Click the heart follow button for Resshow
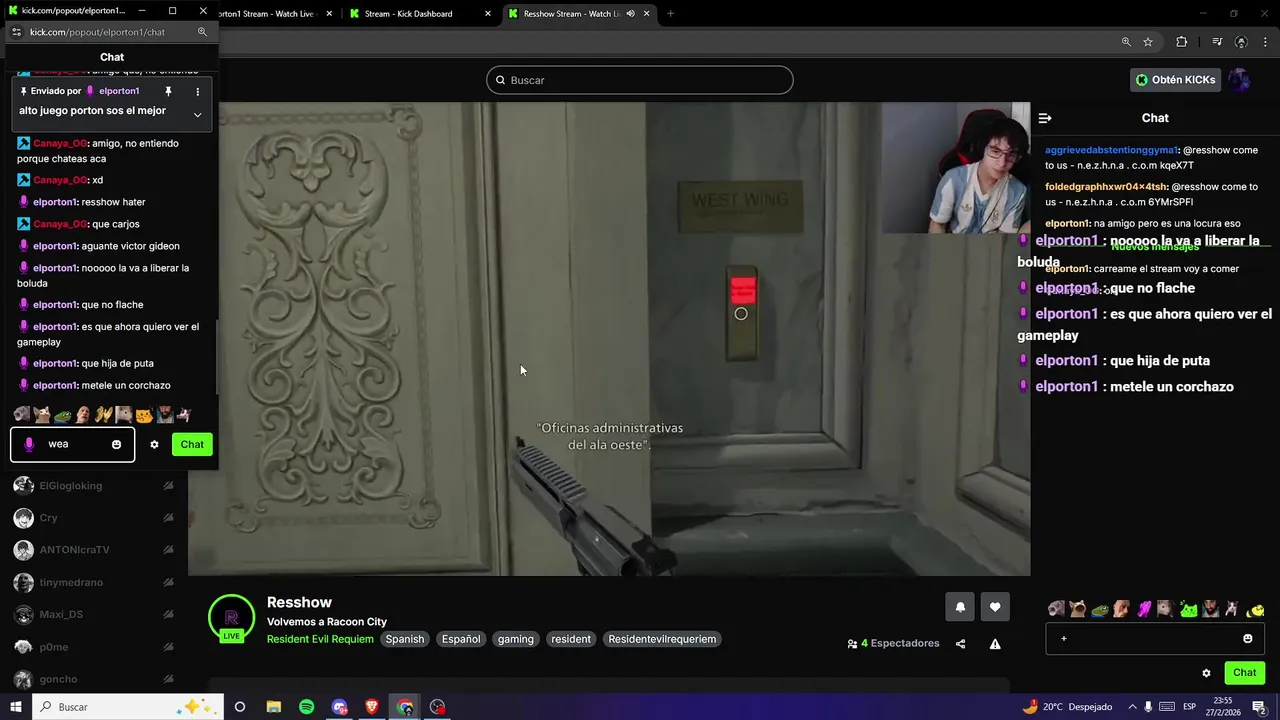The height and width of the screenshot is (720, 1280). [x=995, y=607]
